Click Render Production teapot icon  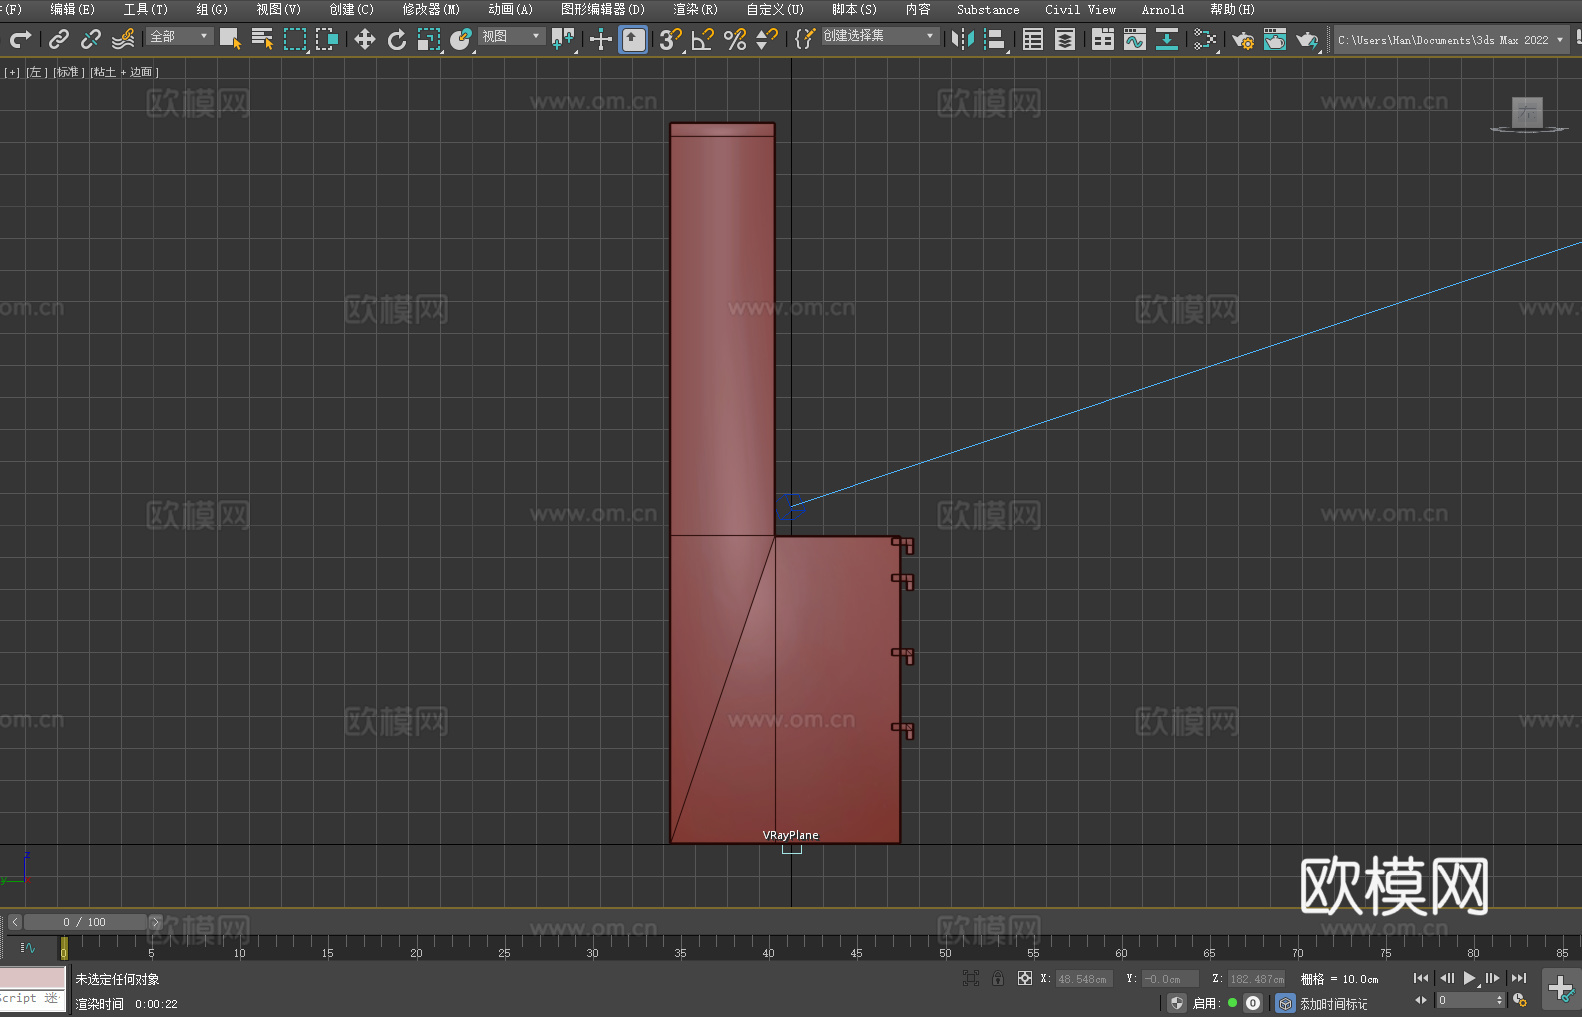coord(1307,39)
